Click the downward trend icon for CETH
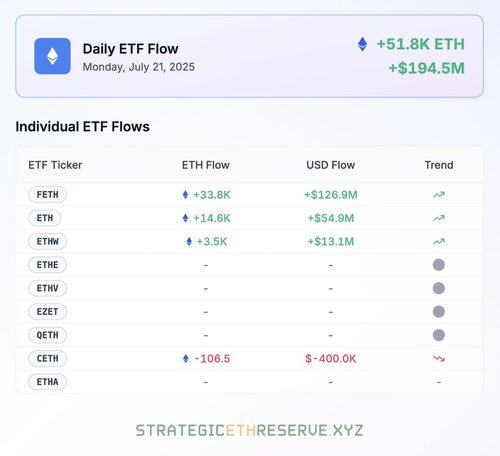 point(439,358)
